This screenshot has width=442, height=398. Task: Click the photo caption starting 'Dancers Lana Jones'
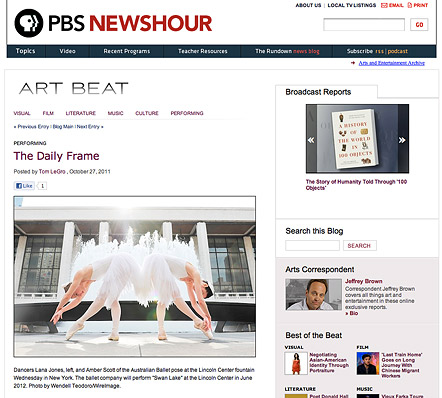(134, 378)
